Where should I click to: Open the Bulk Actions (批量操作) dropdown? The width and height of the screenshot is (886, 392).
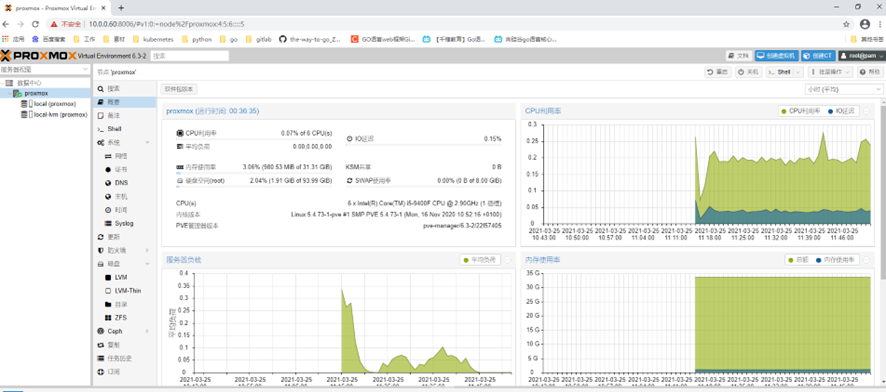(831, 72)
